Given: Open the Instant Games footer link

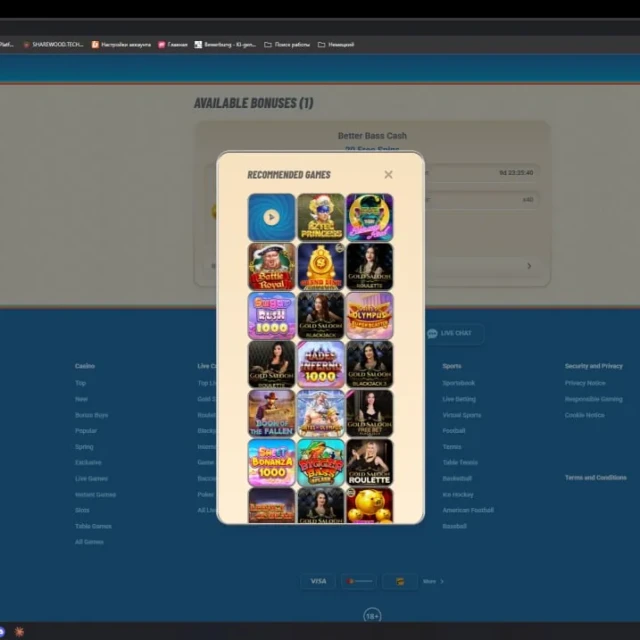Looking at the screenshot, I should click(96, 494).
